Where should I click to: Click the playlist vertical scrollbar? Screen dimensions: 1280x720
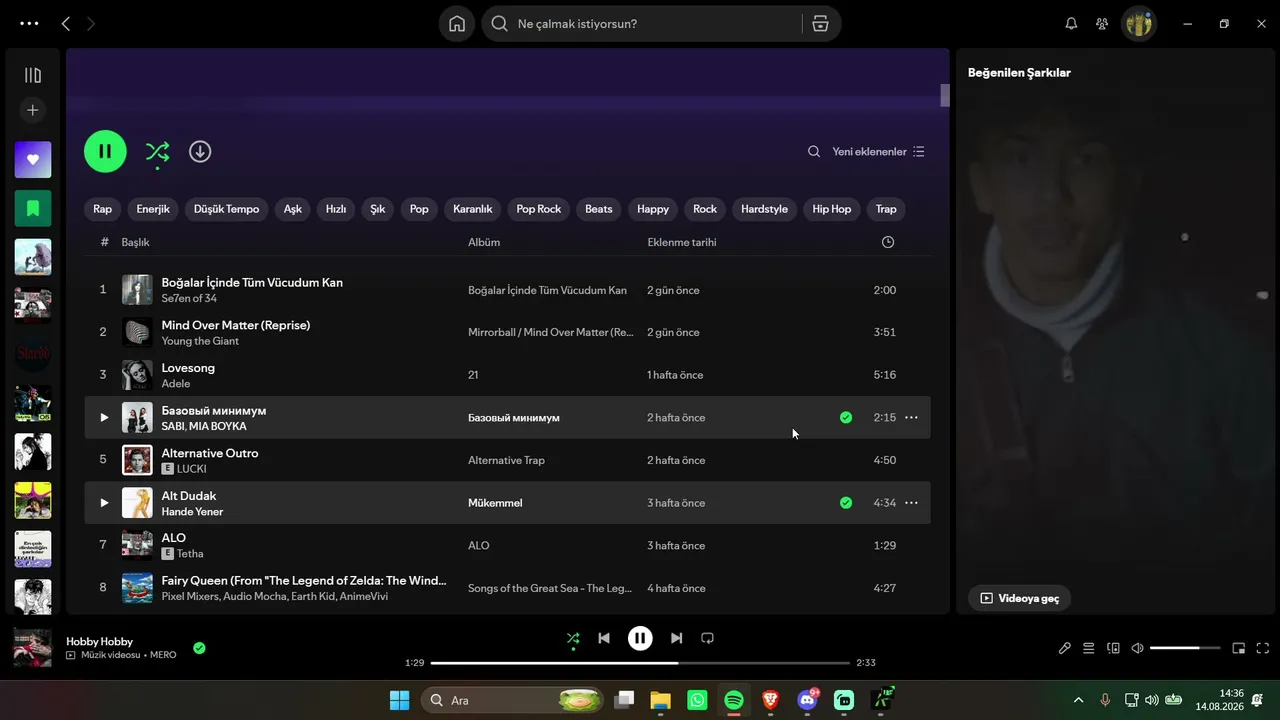944,96
